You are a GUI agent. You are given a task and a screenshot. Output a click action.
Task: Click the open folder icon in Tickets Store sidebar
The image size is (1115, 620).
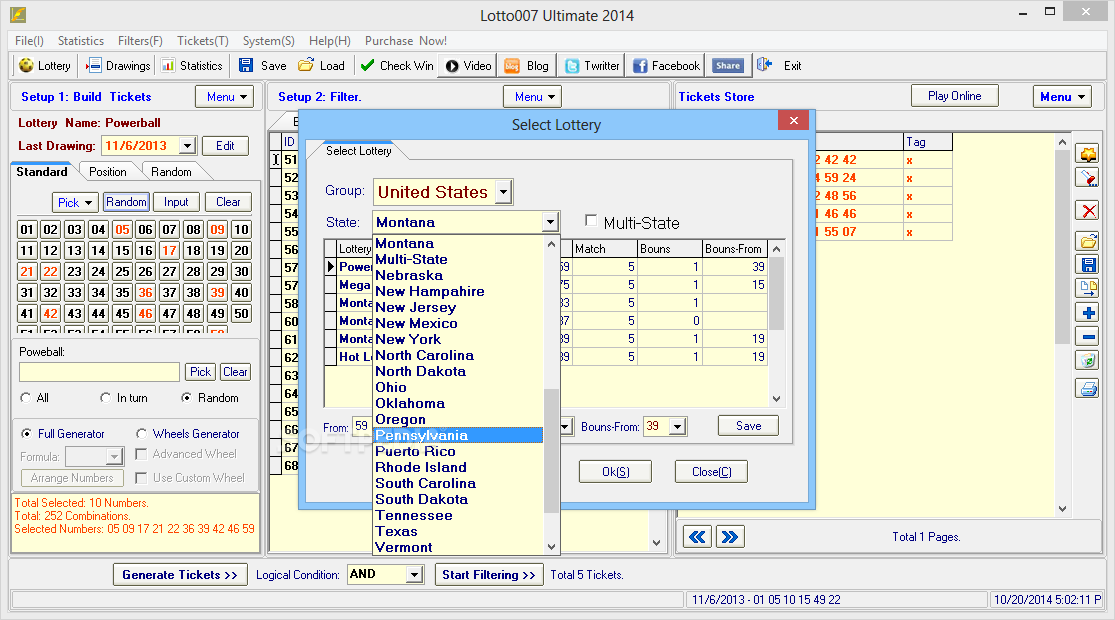coord(1088,242)
